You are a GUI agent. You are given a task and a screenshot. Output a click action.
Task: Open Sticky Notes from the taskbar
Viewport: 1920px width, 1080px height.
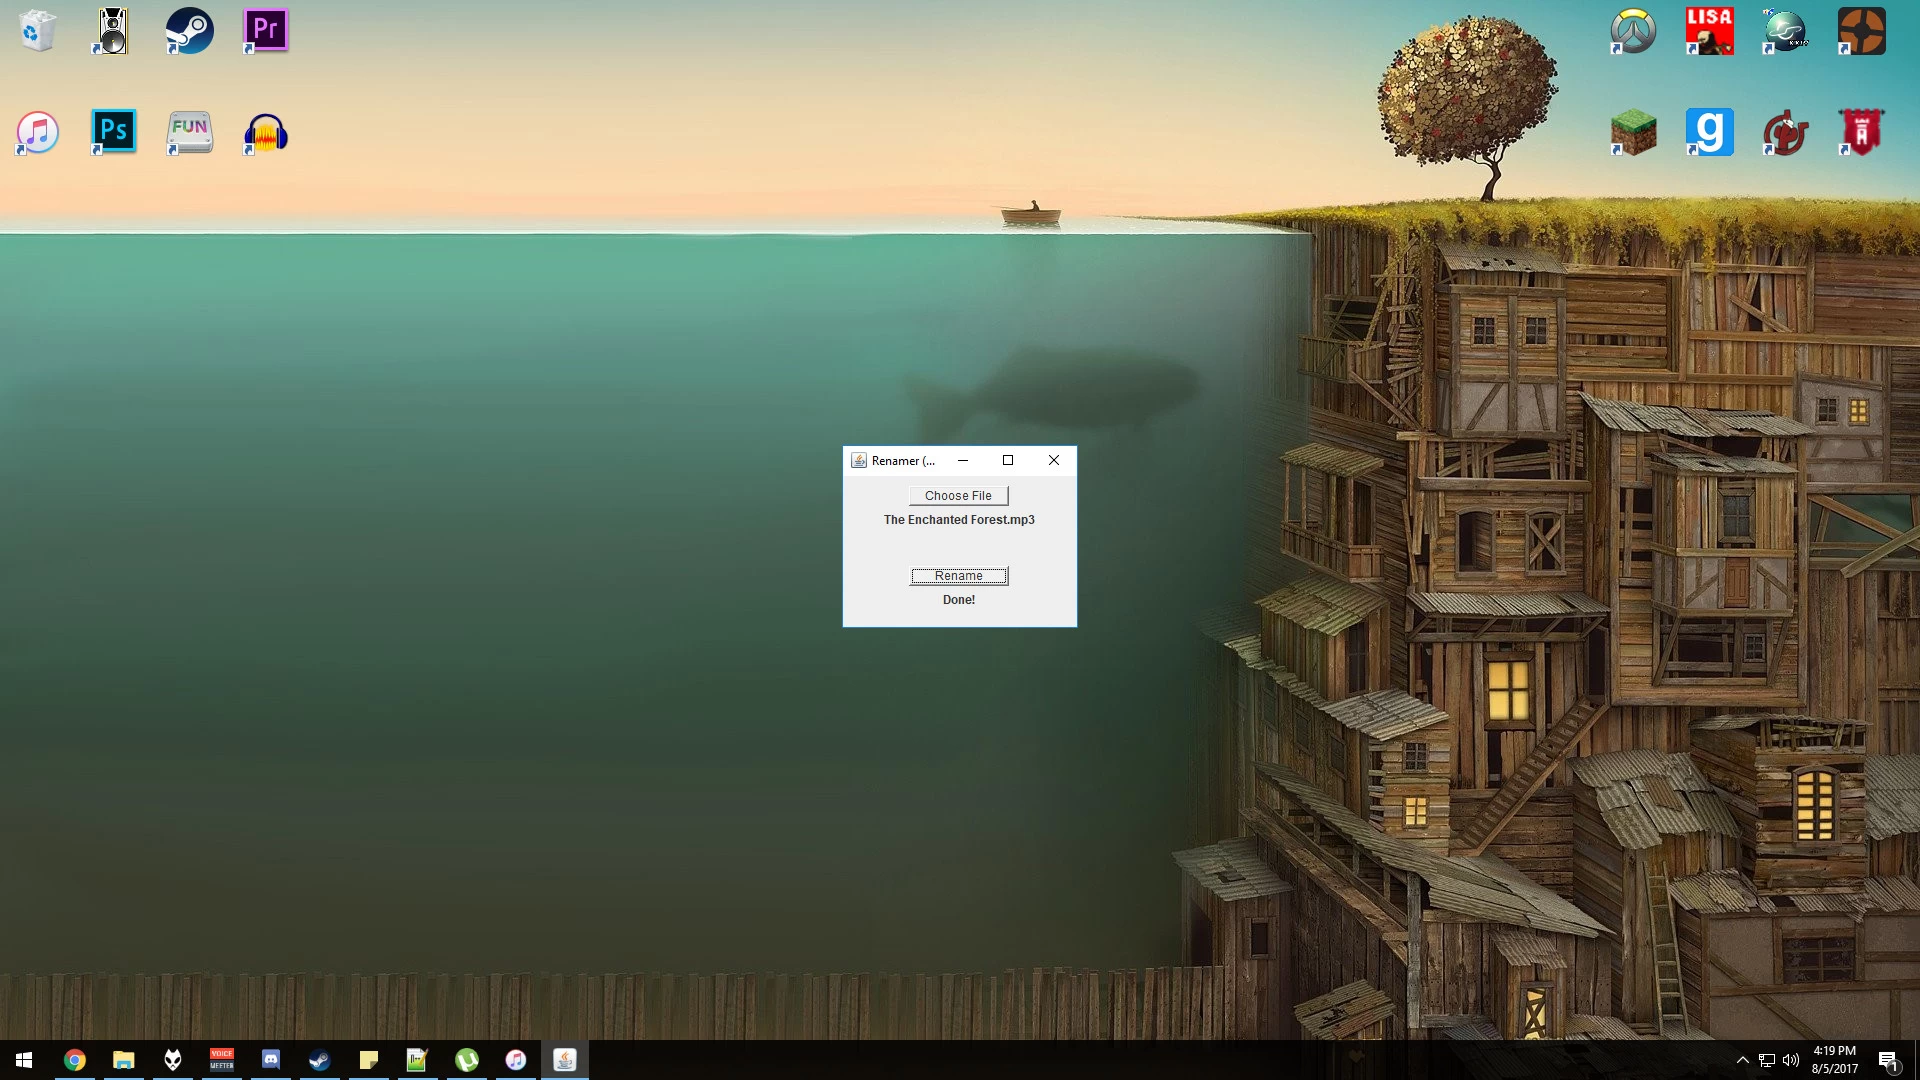369,1060
